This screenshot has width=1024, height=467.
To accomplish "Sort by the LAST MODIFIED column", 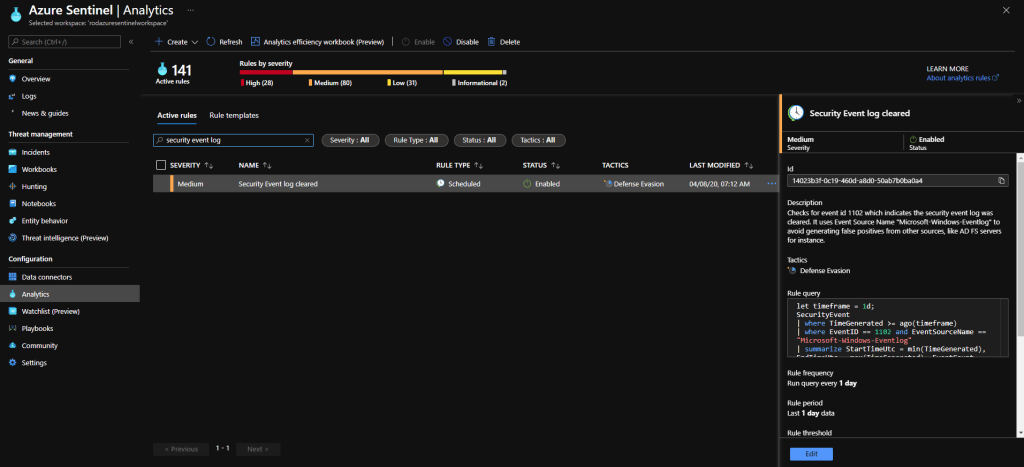I will click(721, 165).
